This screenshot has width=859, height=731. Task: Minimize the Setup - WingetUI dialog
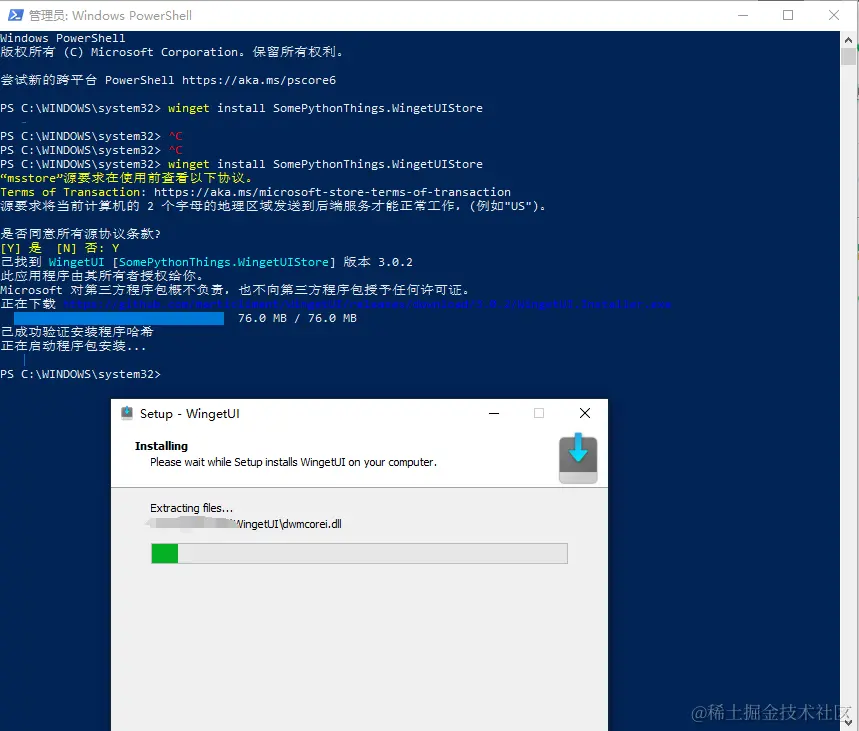494,413
